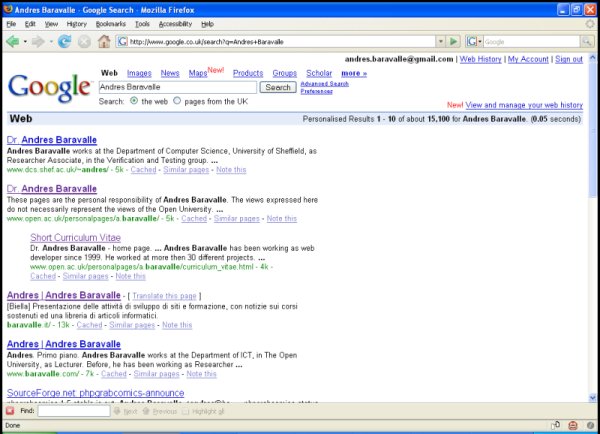Click the red face status bar icon
Screen dimensions: 600x434
(573, 425)
